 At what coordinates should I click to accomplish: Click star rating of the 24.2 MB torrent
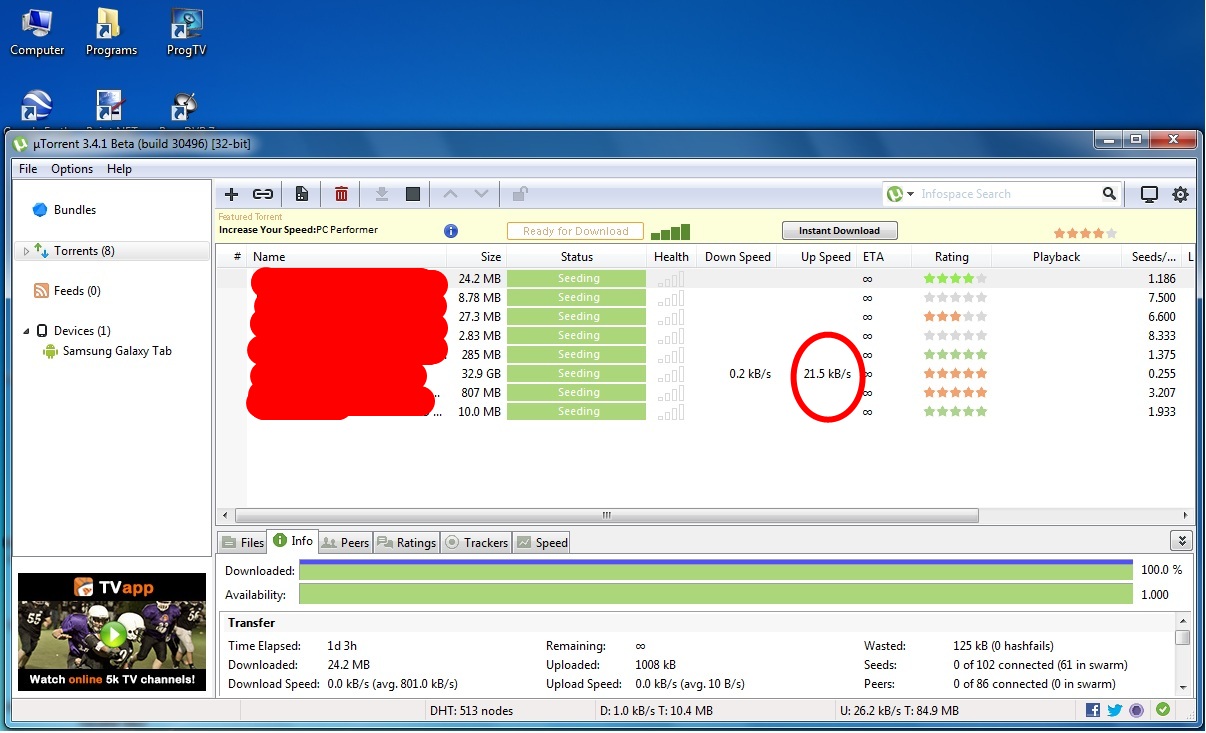coord(955,279)
